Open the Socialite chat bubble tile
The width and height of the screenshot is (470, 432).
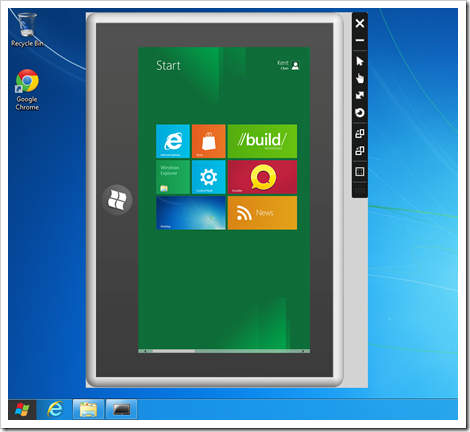point(262,177)
